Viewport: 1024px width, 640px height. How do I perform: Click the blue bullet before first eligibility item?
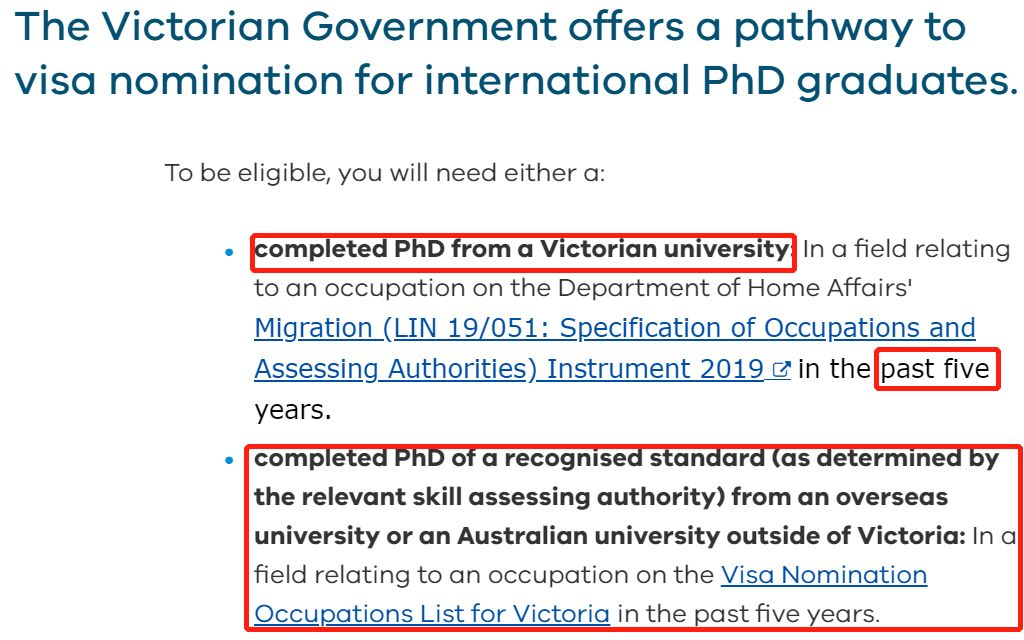click(229, 251)
